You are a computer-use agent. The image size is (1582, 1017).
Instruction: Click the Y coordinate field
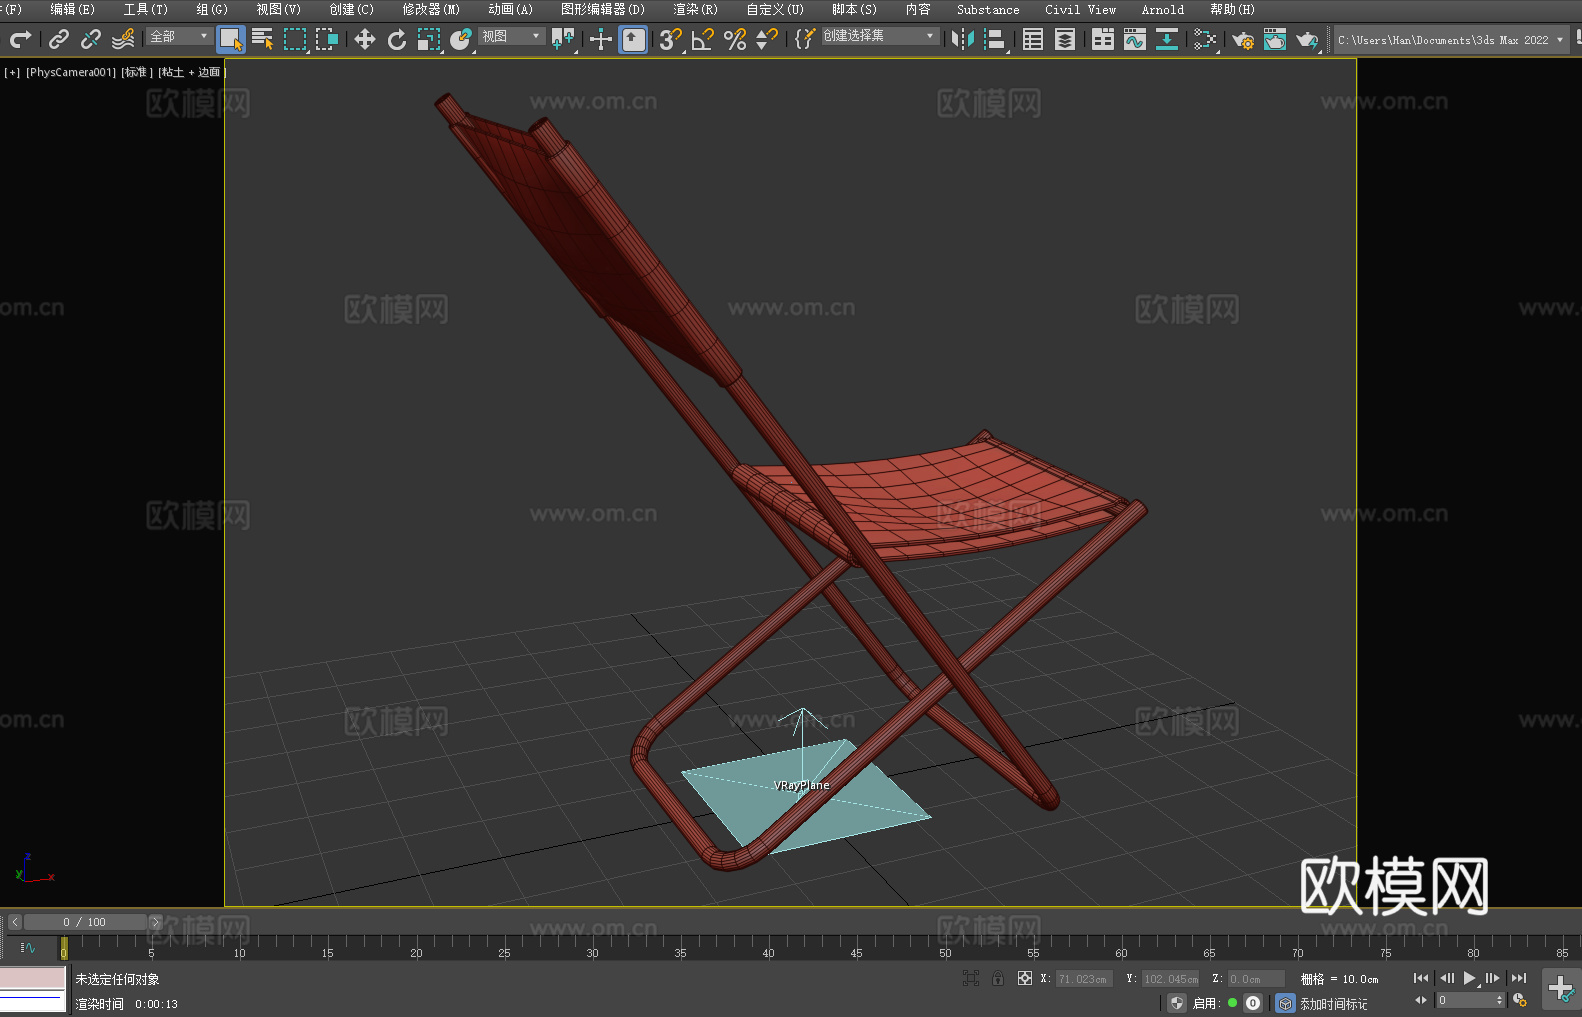click(x=1170, y=979)
